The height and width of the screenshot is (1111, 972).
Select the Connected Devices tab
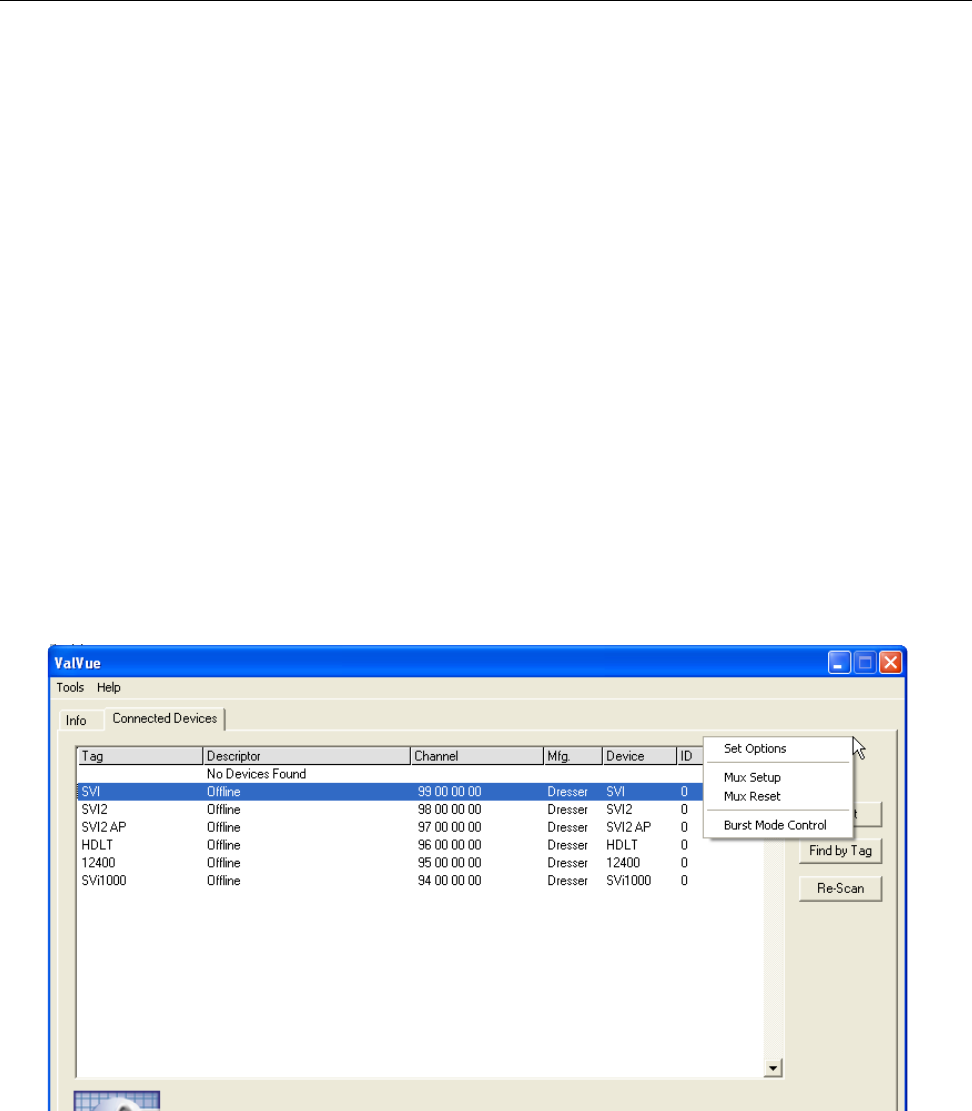(165, 718)
